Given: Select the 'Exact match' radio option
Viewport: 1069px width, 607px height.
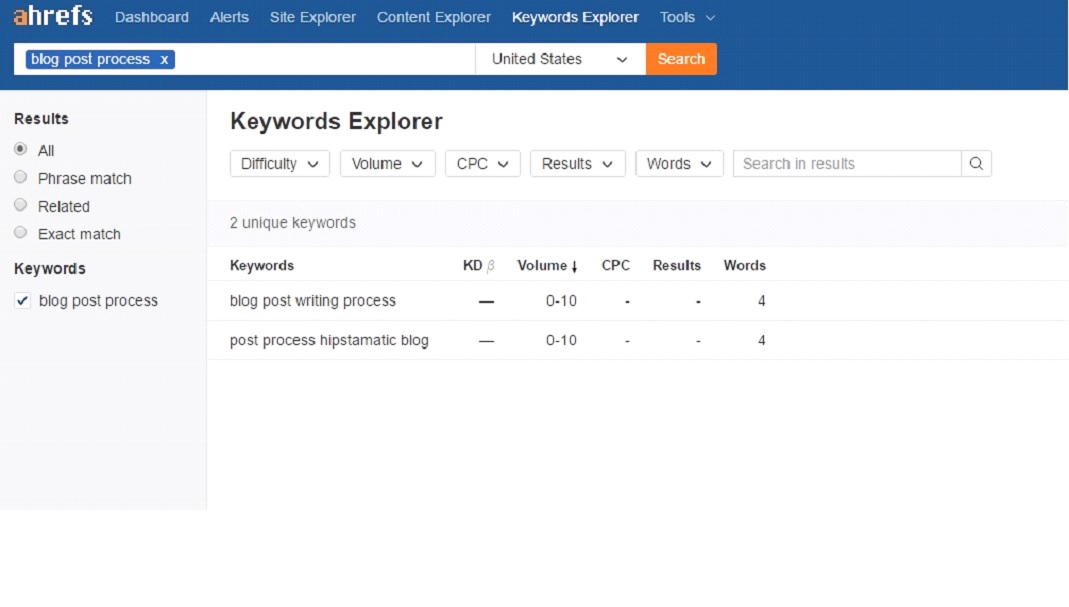Looking at the screenshot, I should [21, 233].
